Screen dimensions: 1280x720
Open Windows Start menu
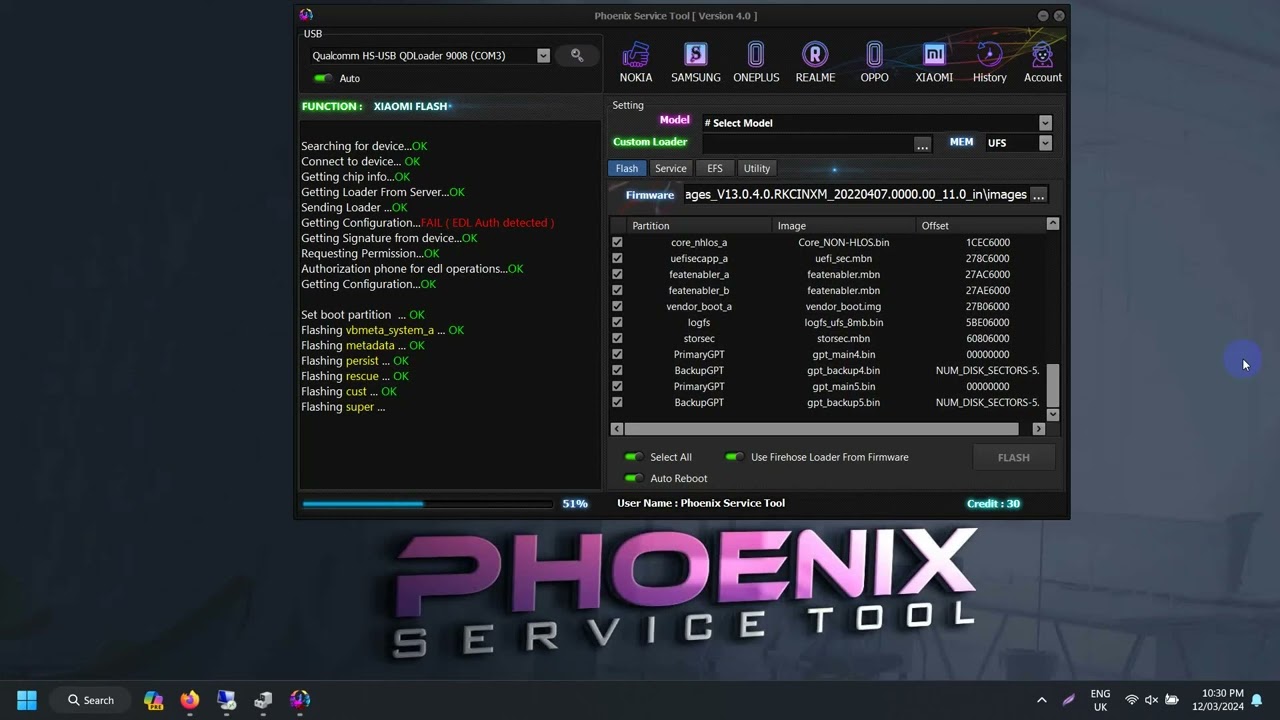[x=27, y=700]
